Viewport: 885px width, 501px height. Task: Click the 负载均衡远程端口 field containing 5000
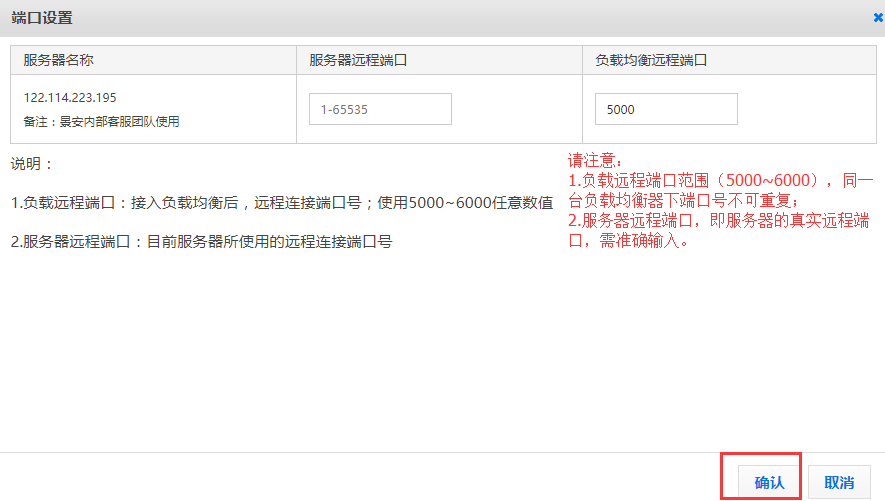[666, 109]
